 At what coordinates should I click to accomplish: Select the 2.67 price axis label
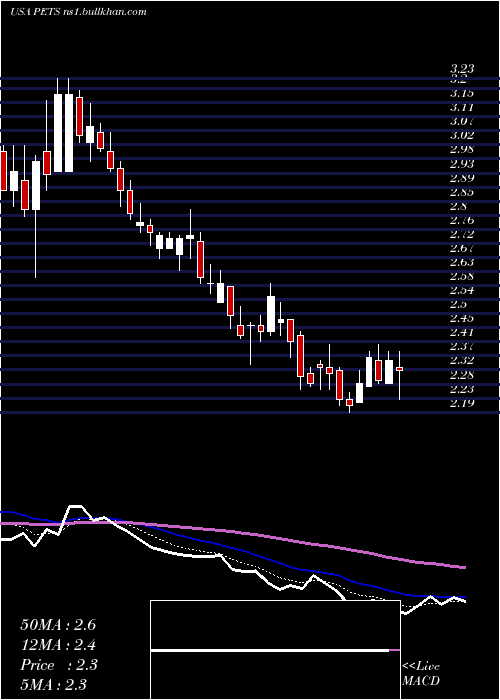coord(462,248)
